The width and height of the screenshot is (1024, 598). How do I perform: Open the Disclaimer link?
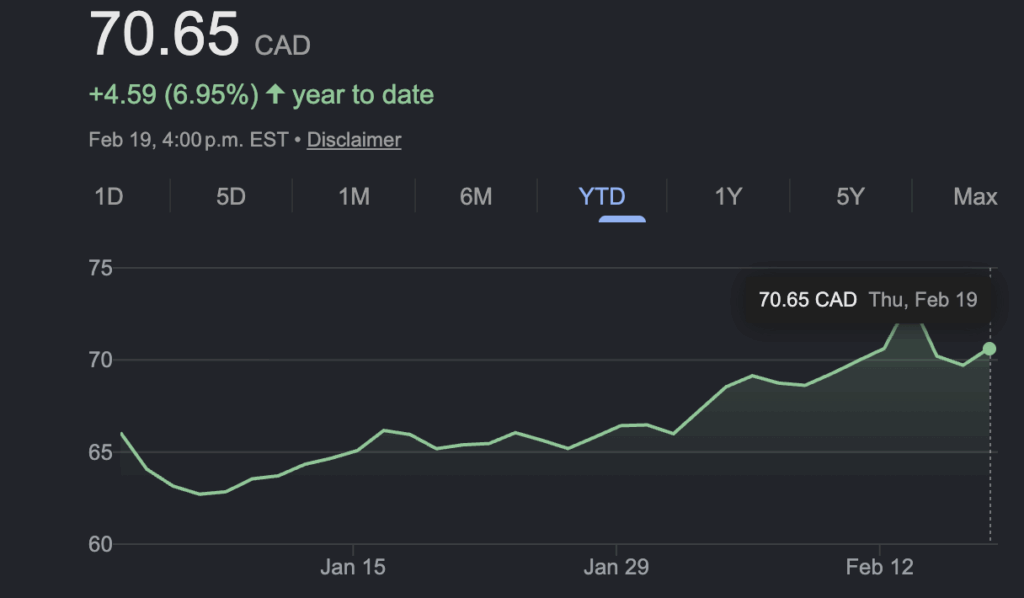pos(353,140)
